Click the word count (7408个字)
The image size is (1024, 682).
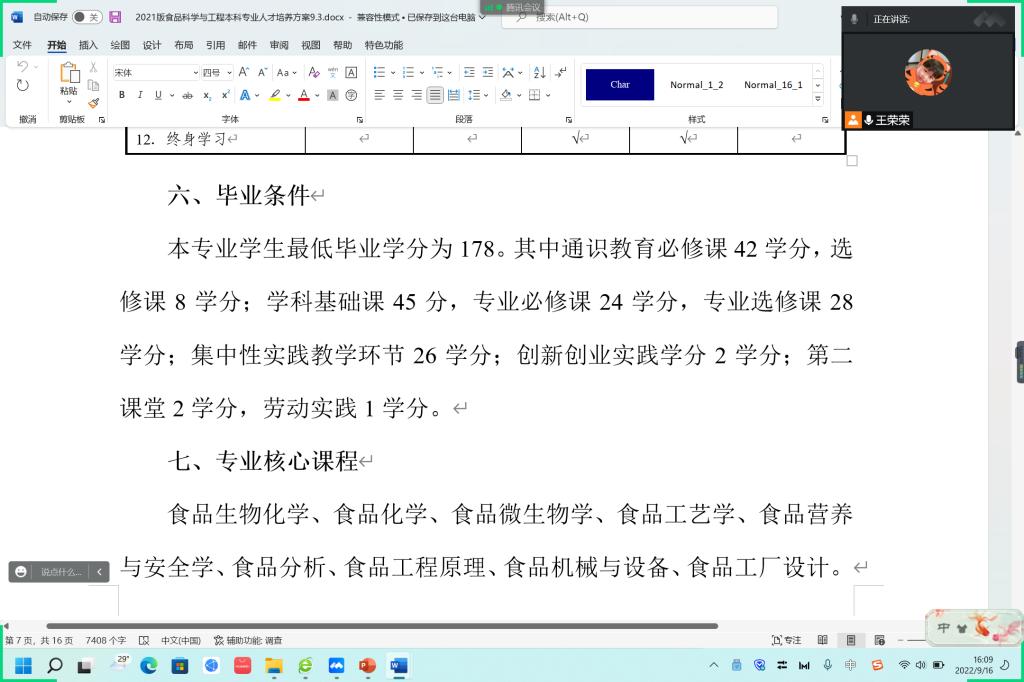[106, 640]
